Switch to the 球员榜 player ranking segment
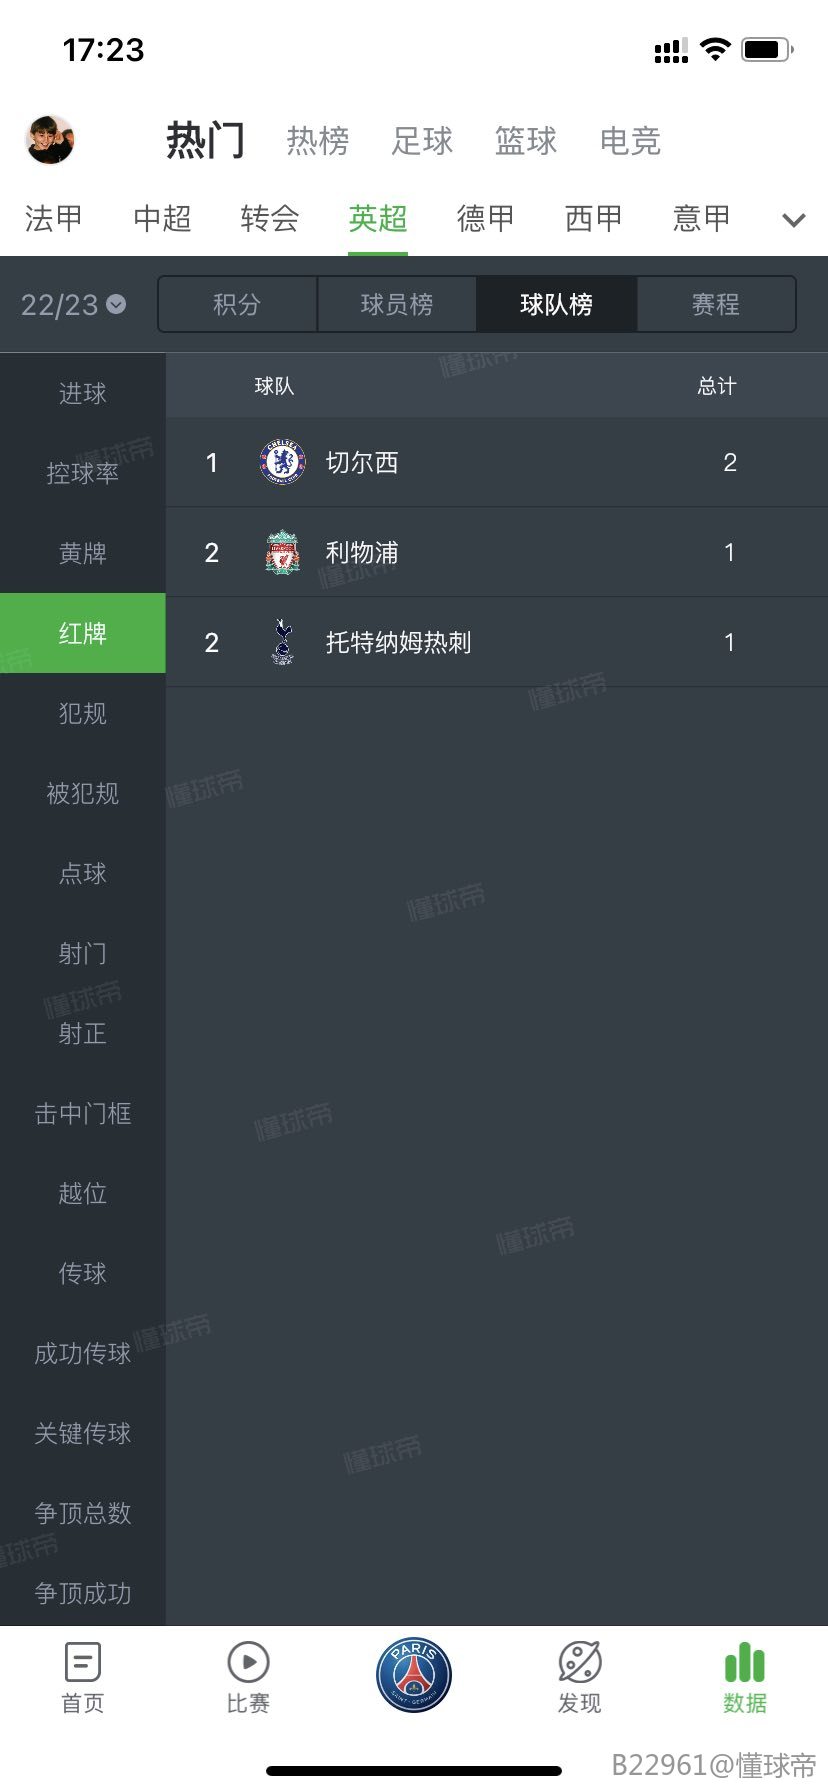Image resolution: width=828 pixels, height=1792 pixels. click(397, 304)
